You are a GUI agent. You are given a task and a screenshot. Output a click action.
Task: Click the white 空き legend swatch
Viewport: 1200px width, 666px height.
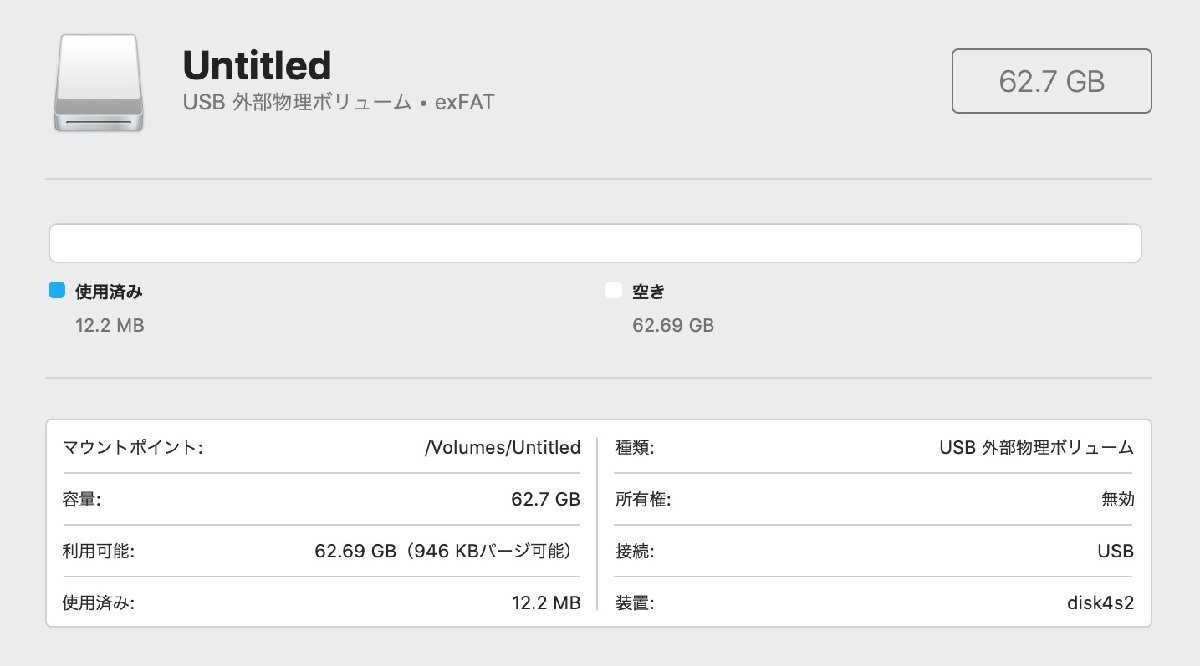pyautogui.click(x=613, y=291)
